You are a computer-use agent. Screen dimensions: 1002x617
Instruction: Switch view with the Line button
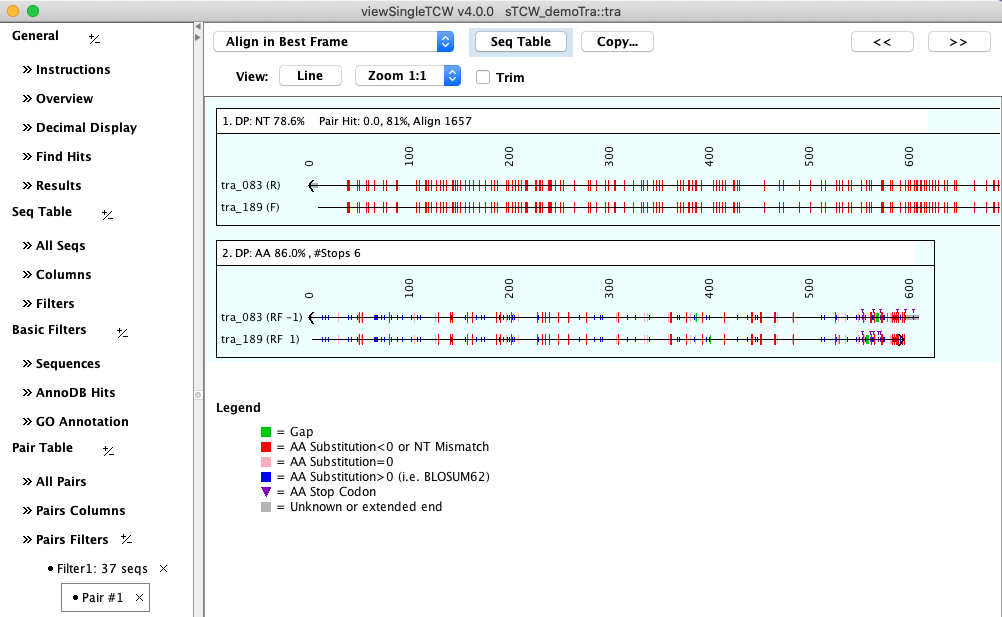(310, 76)
